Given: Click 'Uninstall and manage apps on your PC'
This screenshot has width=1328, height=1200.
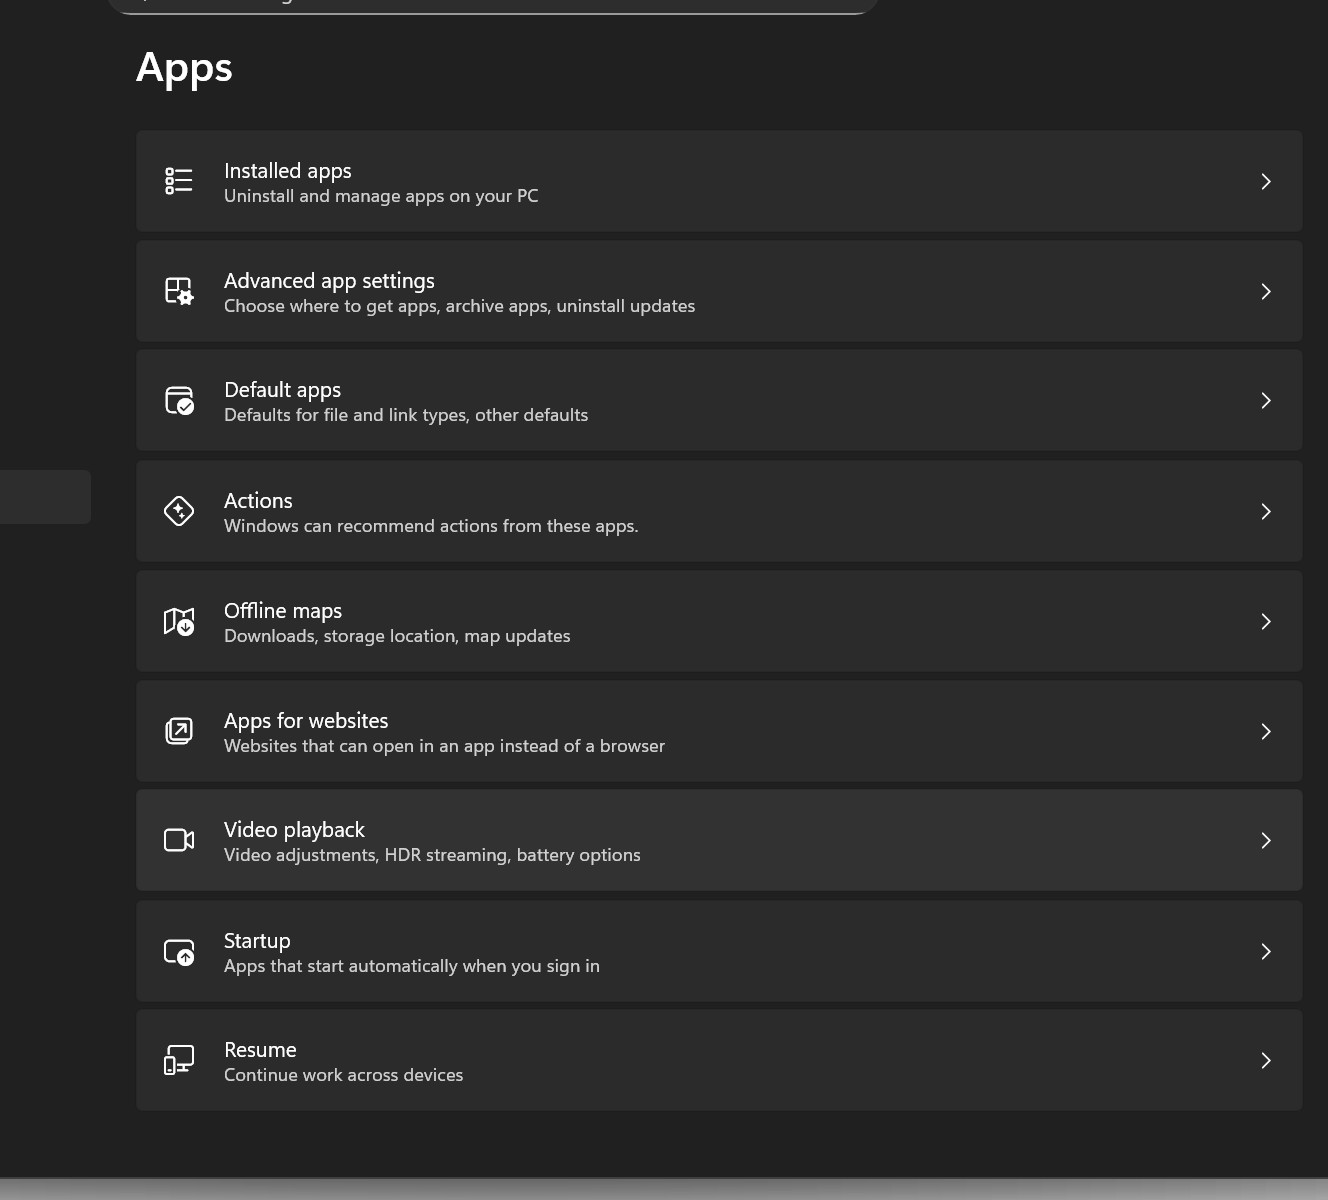Looking at the screenshot, I should 381,196.
